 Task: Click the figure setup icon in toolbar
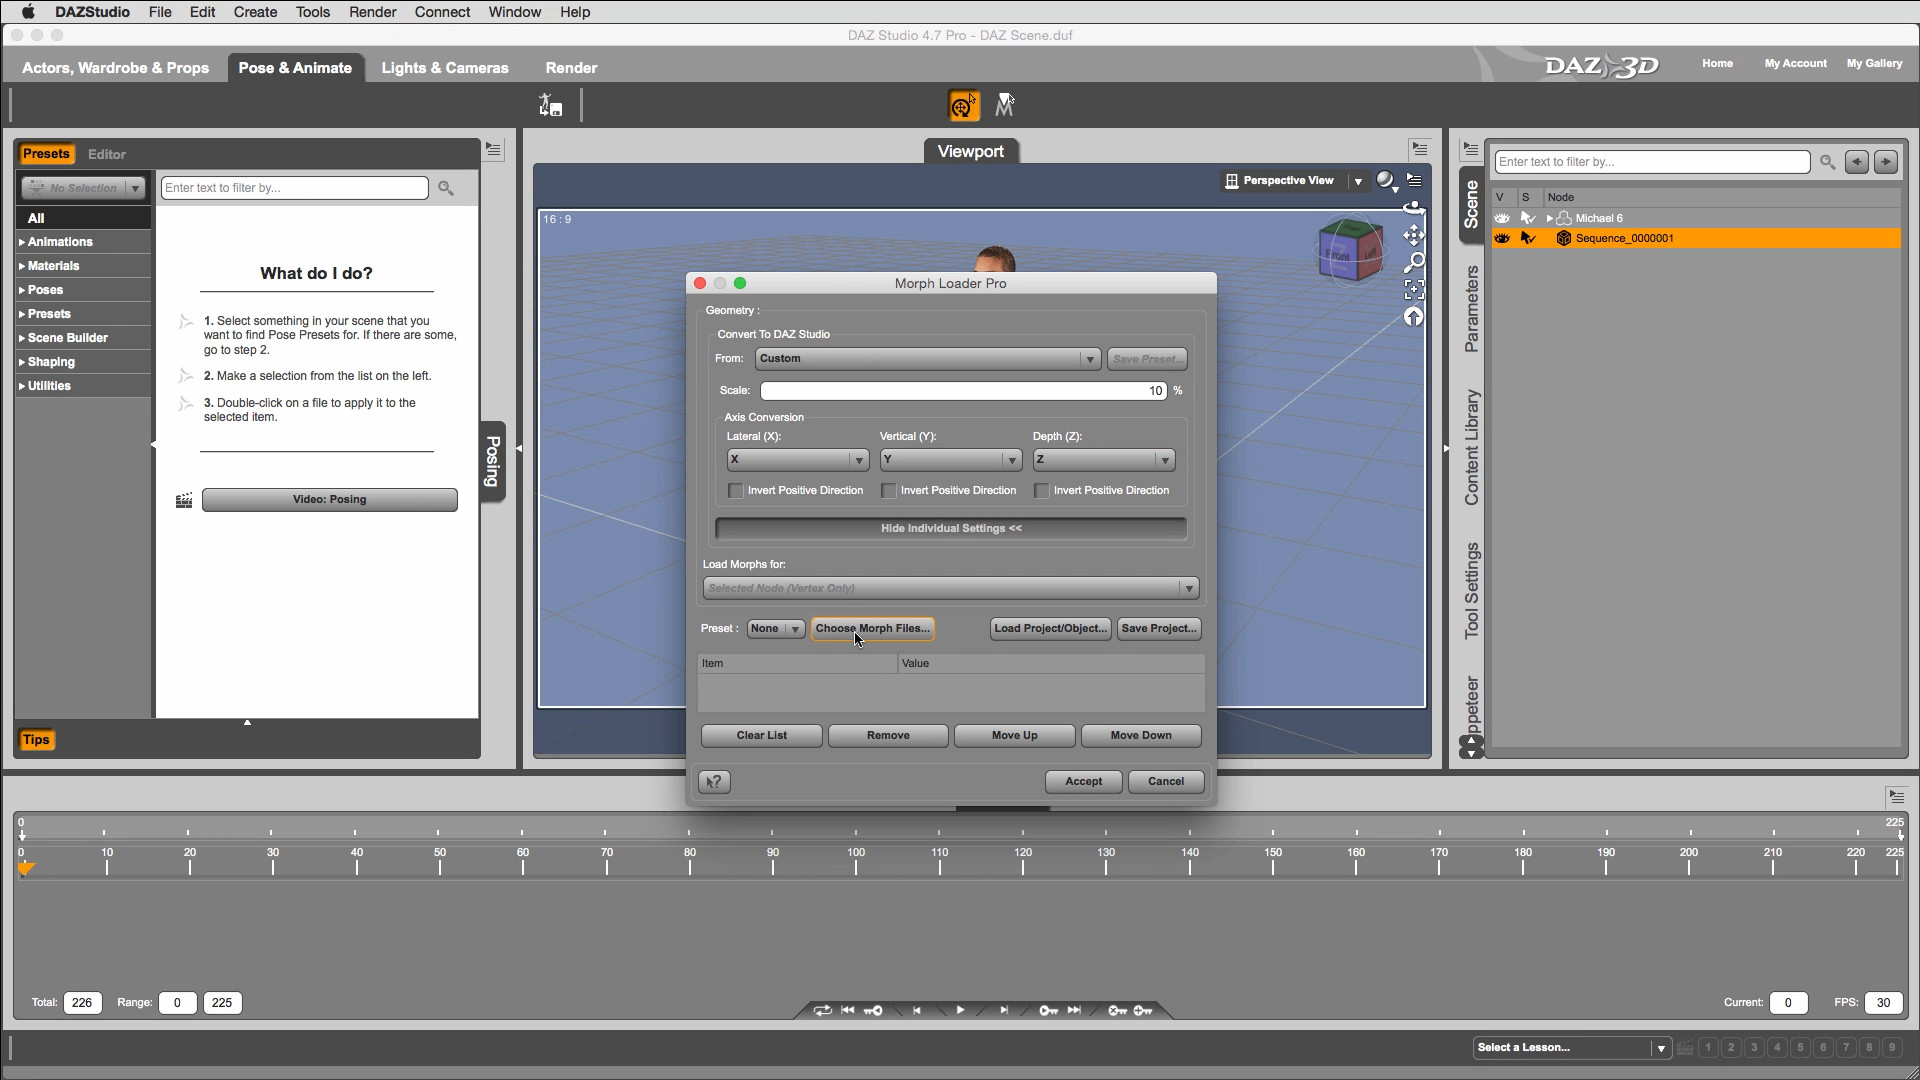click(x=551, y=106)
